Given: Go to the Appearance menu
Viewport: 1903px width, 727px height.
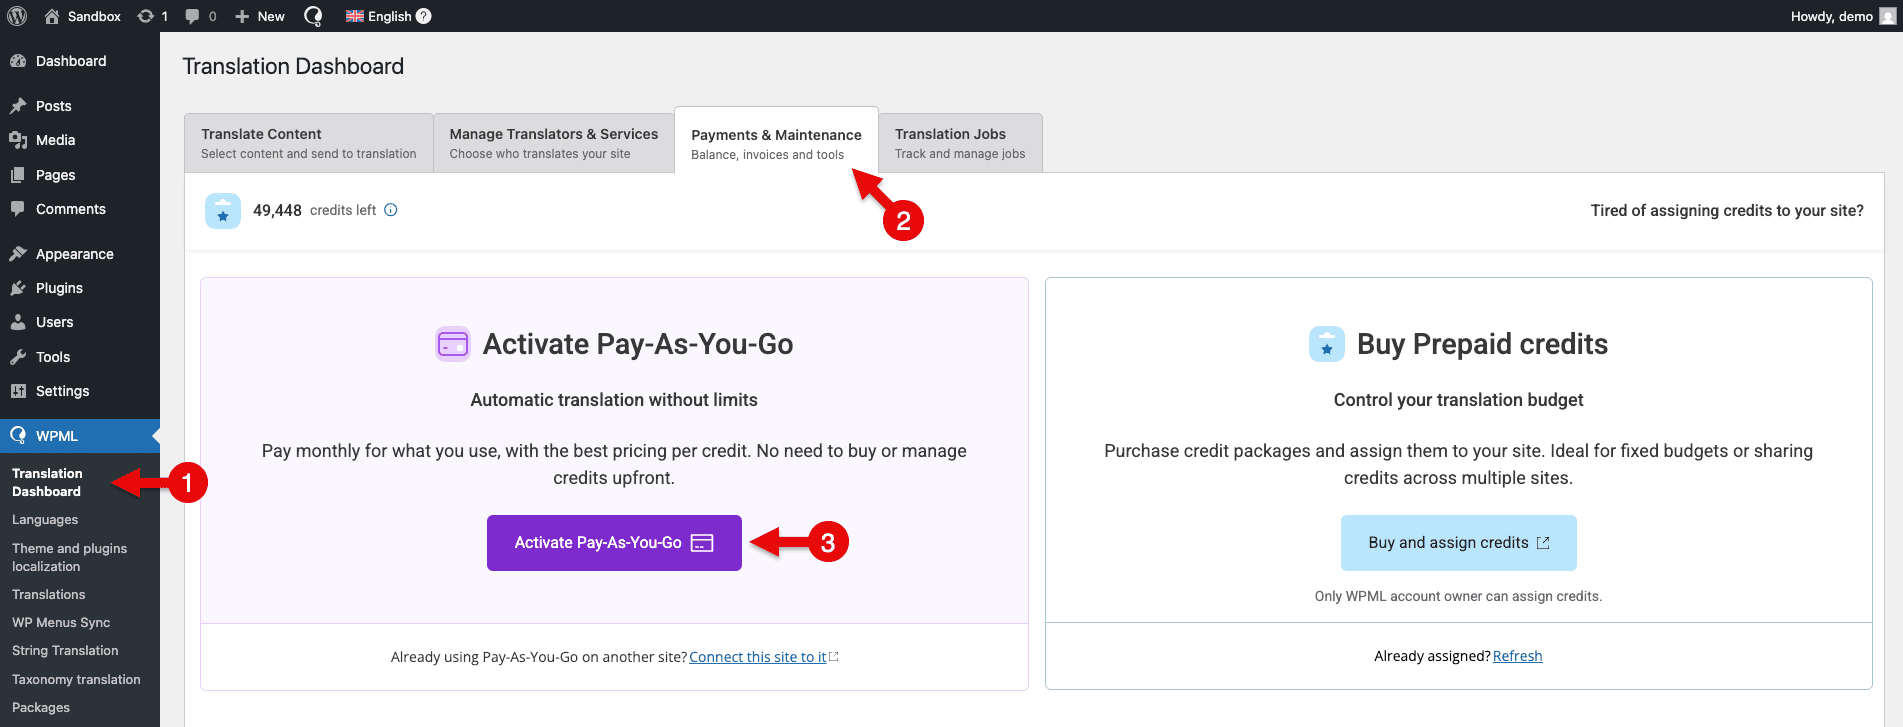Looking at the screenshot, I should pos(74,254).
